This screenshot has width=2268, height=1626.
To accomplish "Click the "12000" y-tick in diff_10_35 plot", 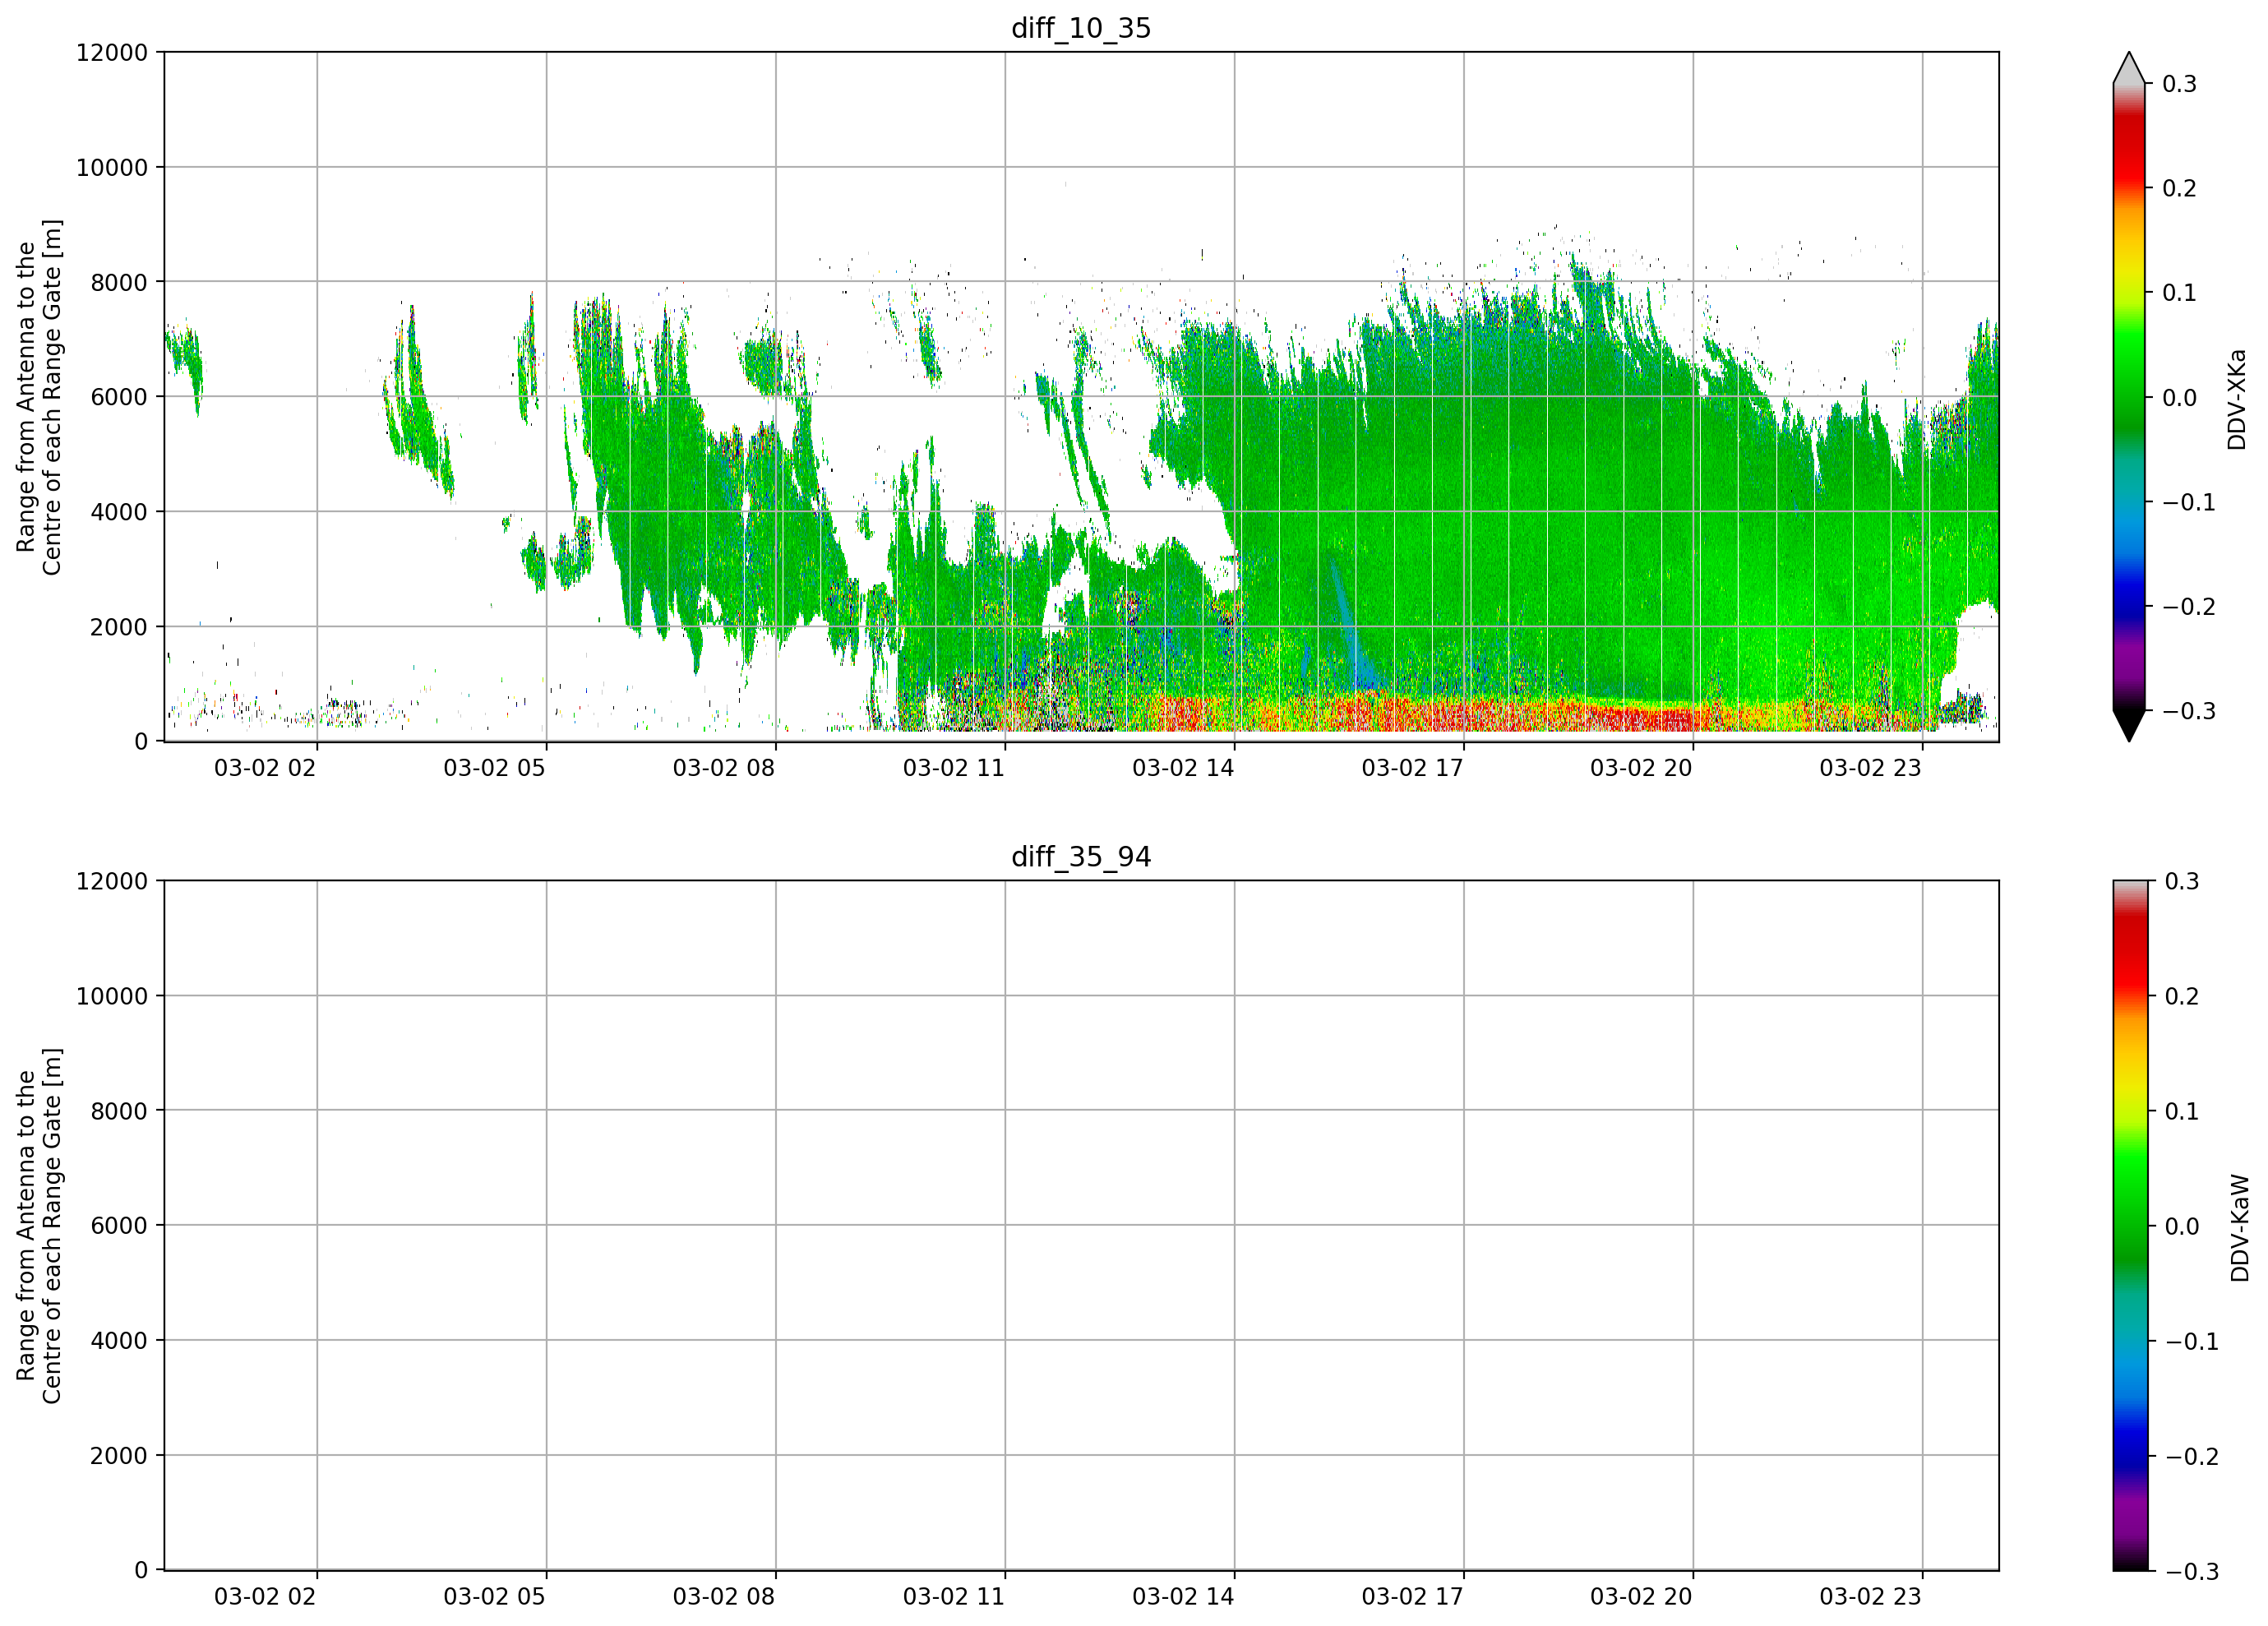I will [x=112, y=52].
